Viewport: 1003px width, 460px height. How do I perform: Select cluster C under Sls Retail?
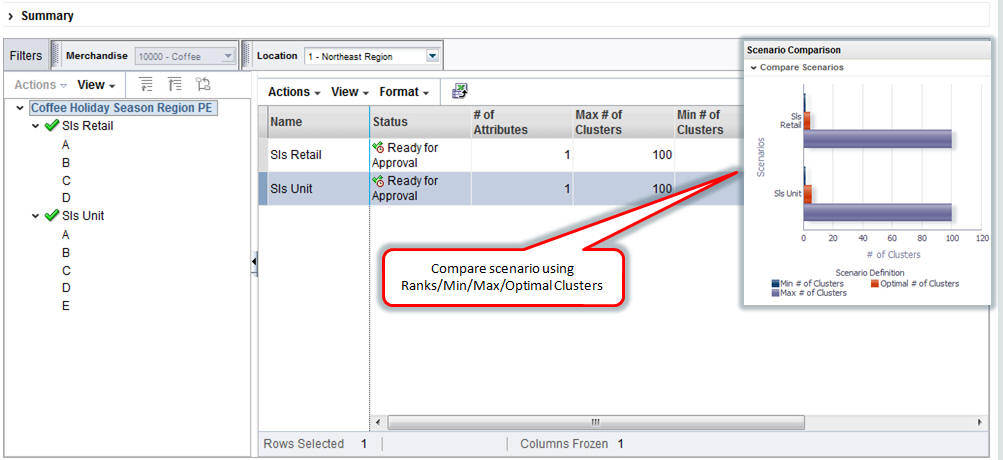[x=66, y=180]
